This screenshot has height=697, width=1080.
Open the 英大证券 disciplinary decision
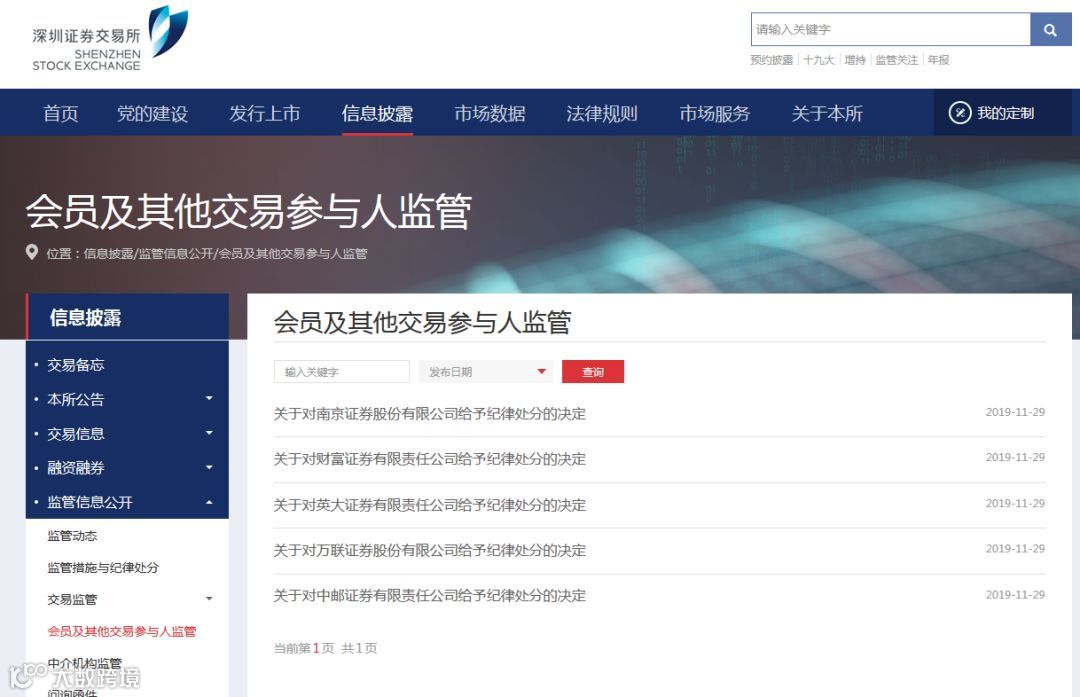coord(429,505)
